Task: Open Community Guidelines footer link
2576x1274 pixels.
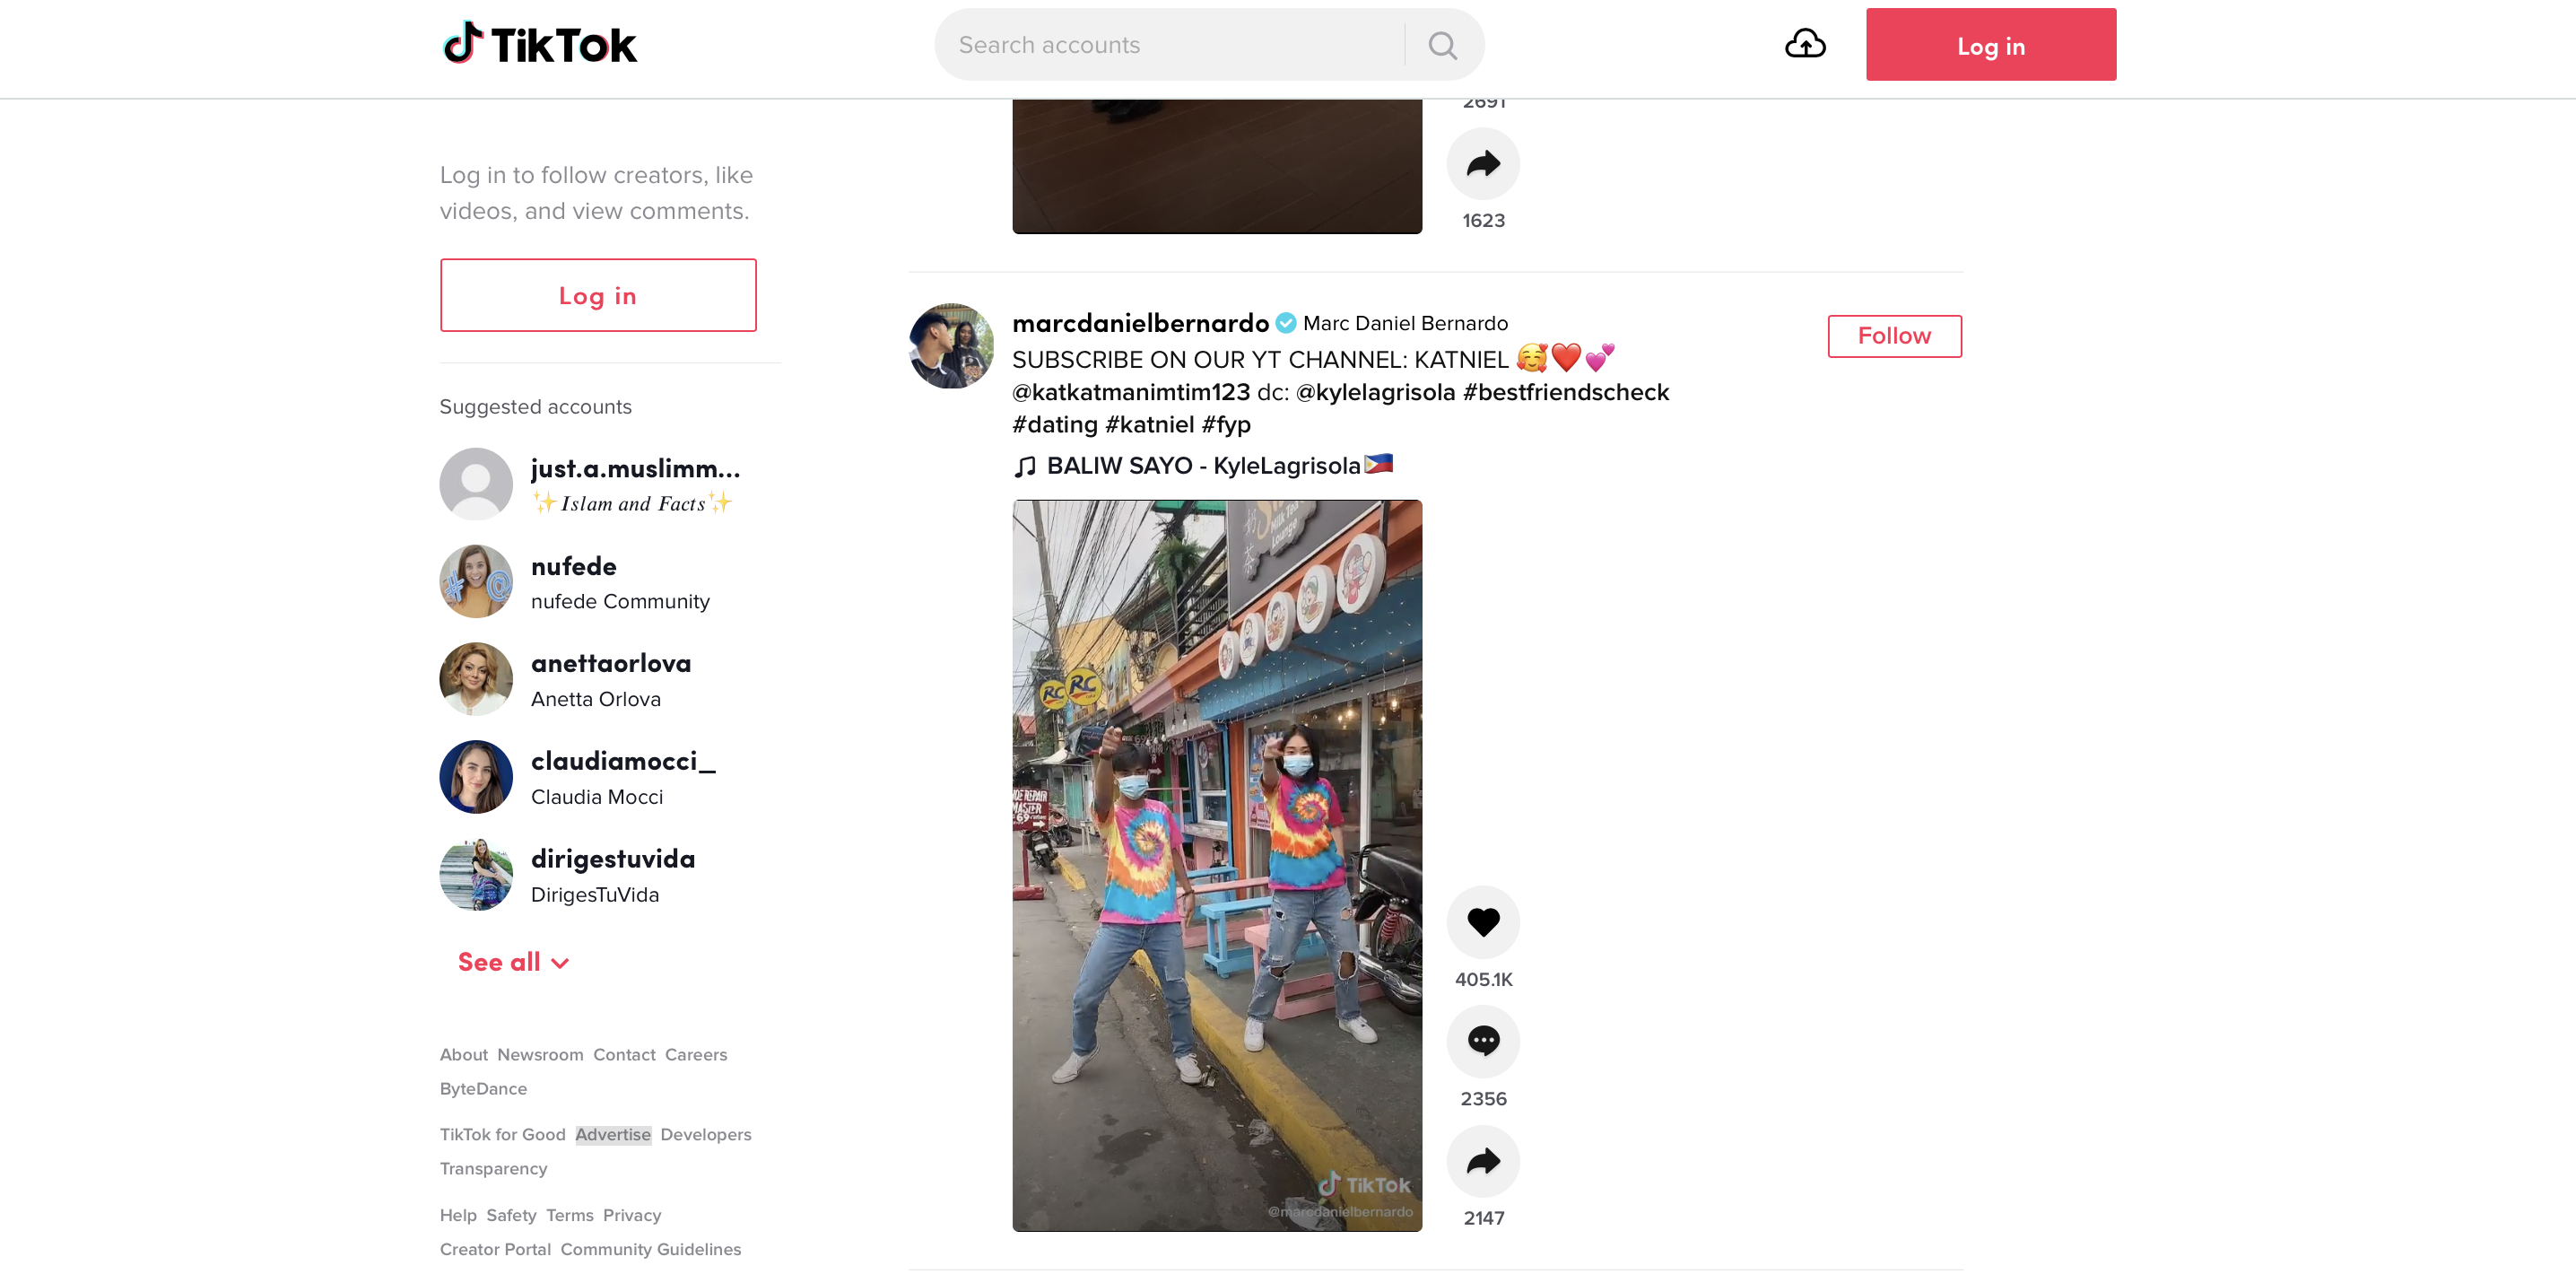Action: 651,1250
